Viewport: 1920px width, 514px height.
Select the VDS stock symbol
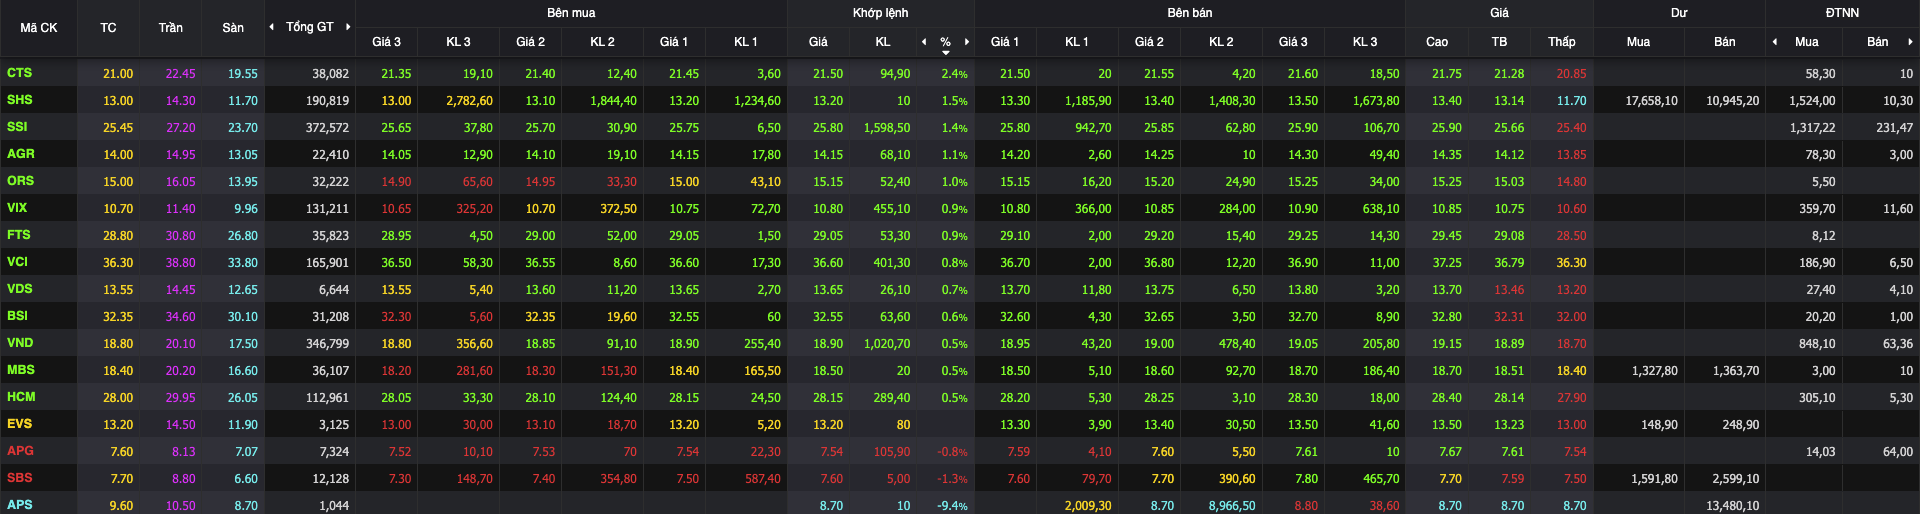pyautogui.click(x=19, y=289)
